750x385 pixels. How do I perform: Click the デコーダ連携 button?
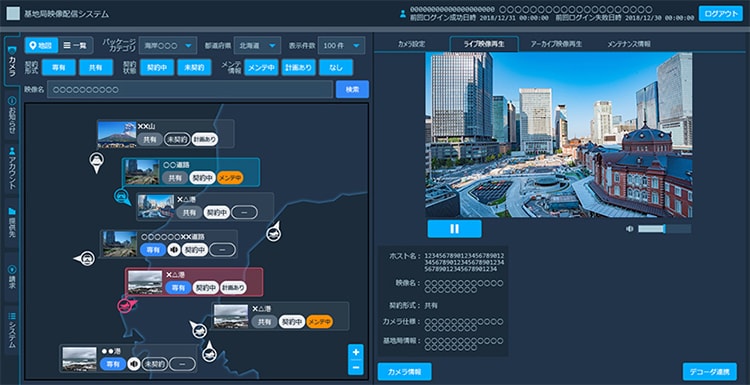(x=710, y=371)
